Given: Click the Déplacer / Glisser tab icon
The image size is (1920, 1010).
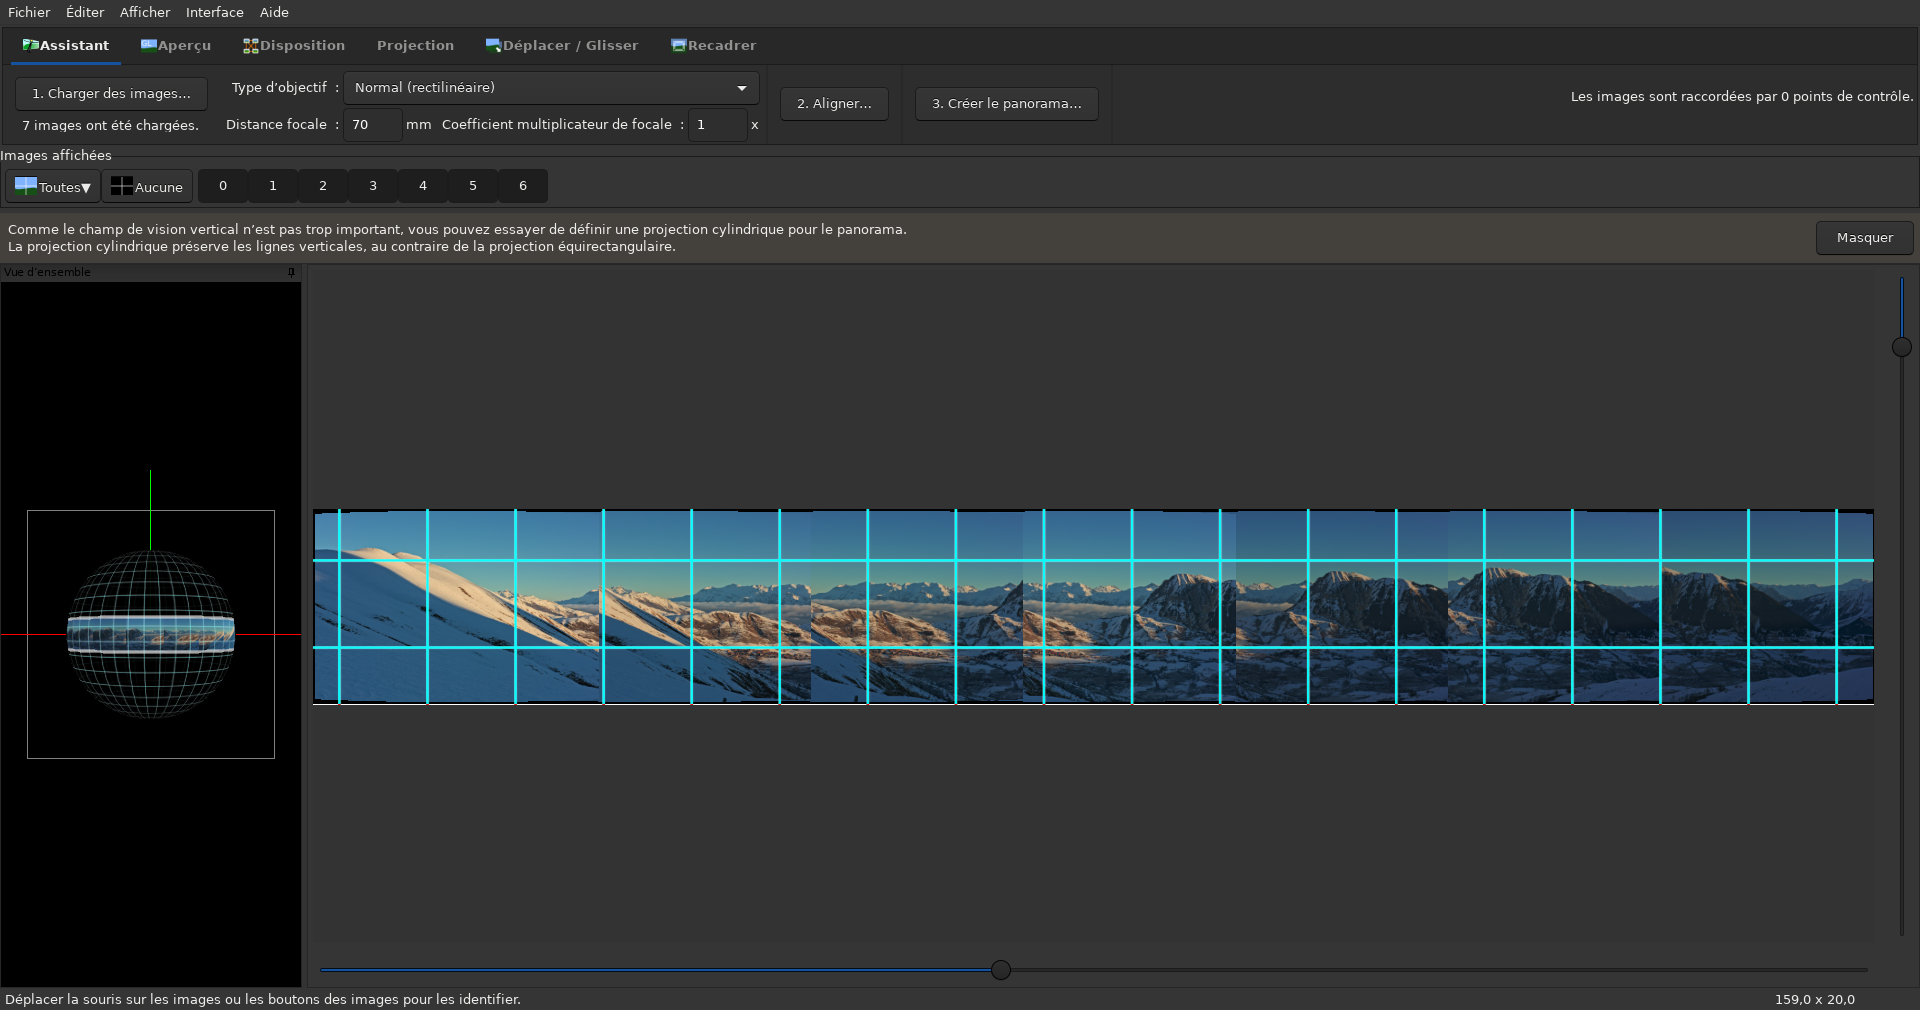Looking at the screenshot, I should pos(493,45).
